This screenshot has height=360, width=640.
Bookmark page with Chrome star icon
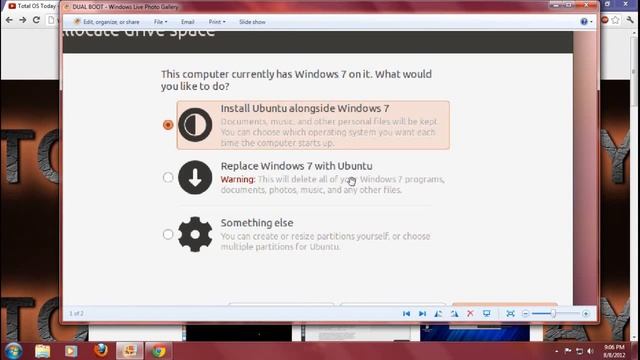(616, 20)
